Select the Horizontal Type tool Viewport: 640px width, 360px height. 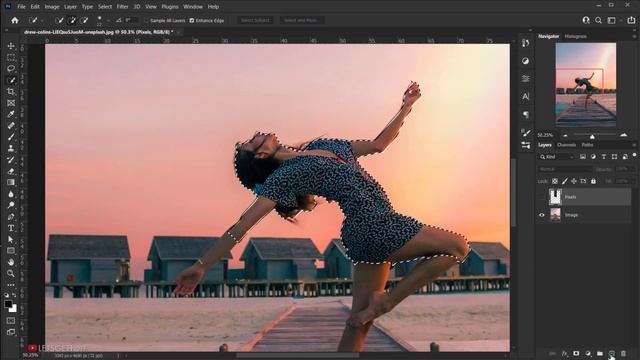(x=11, y=228)
